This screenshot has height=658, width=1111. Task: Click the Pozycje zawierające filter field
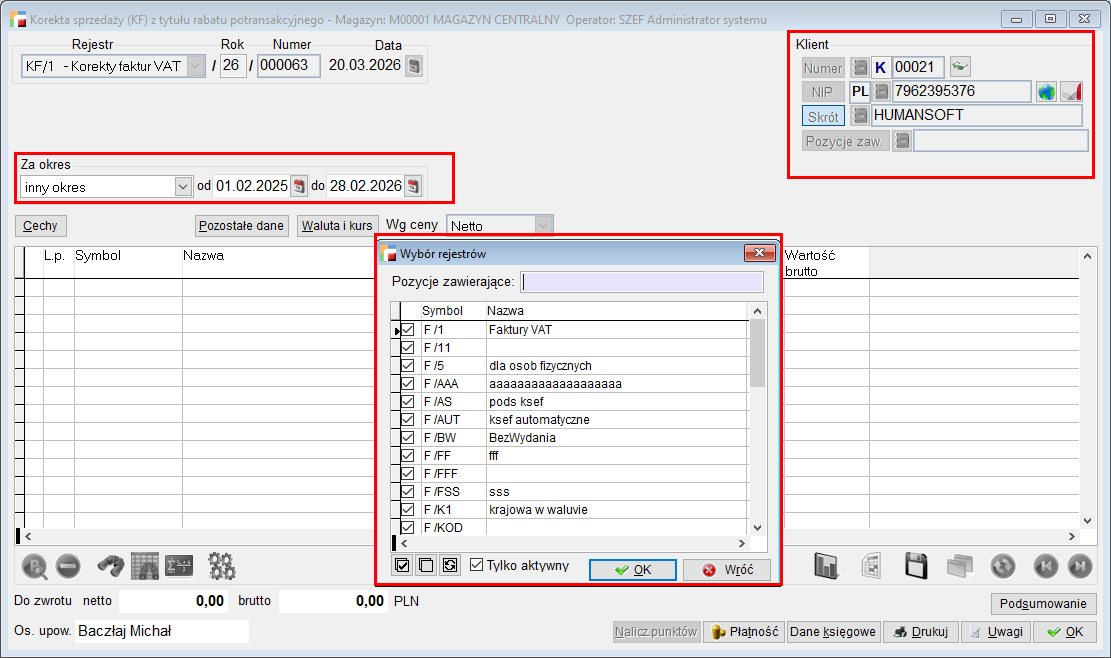coord(642,282)
